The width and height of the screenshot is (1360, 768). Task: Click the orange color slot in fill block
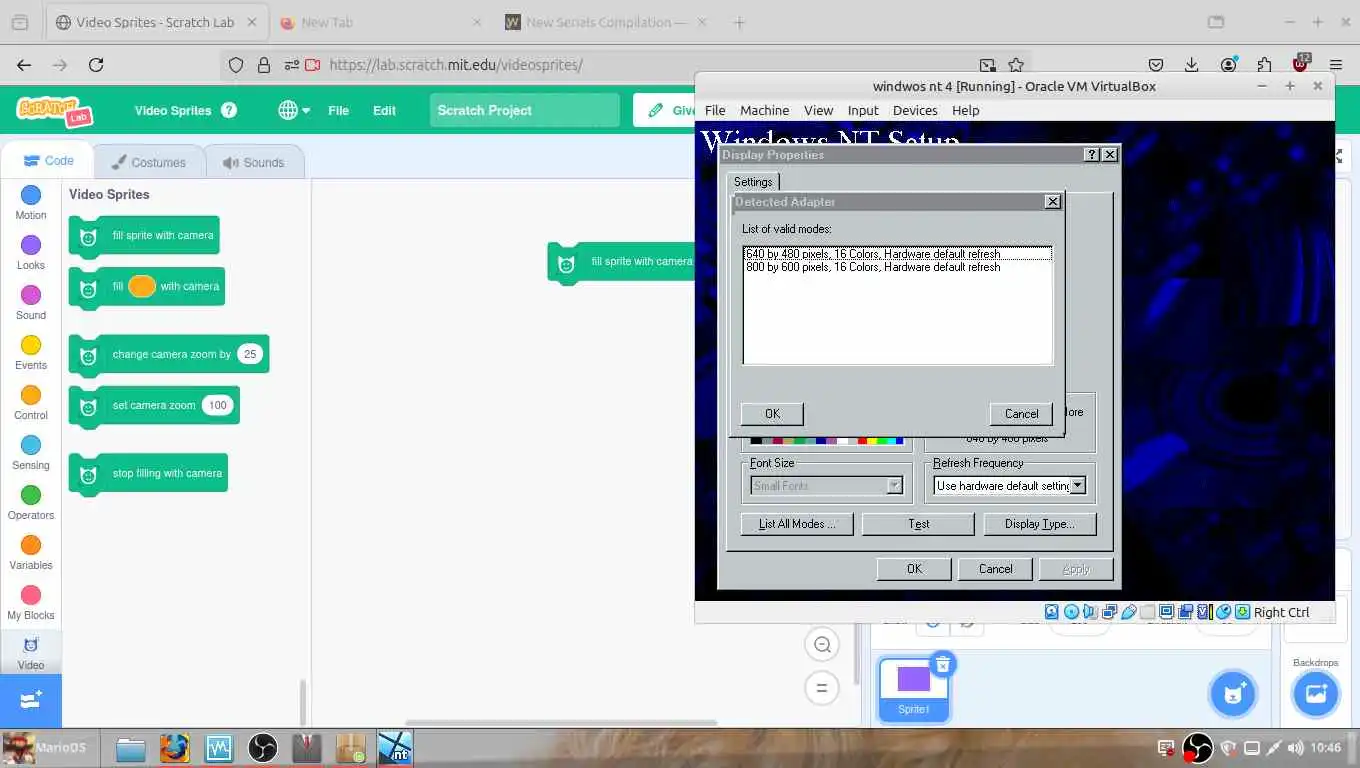tap(142, 286)
